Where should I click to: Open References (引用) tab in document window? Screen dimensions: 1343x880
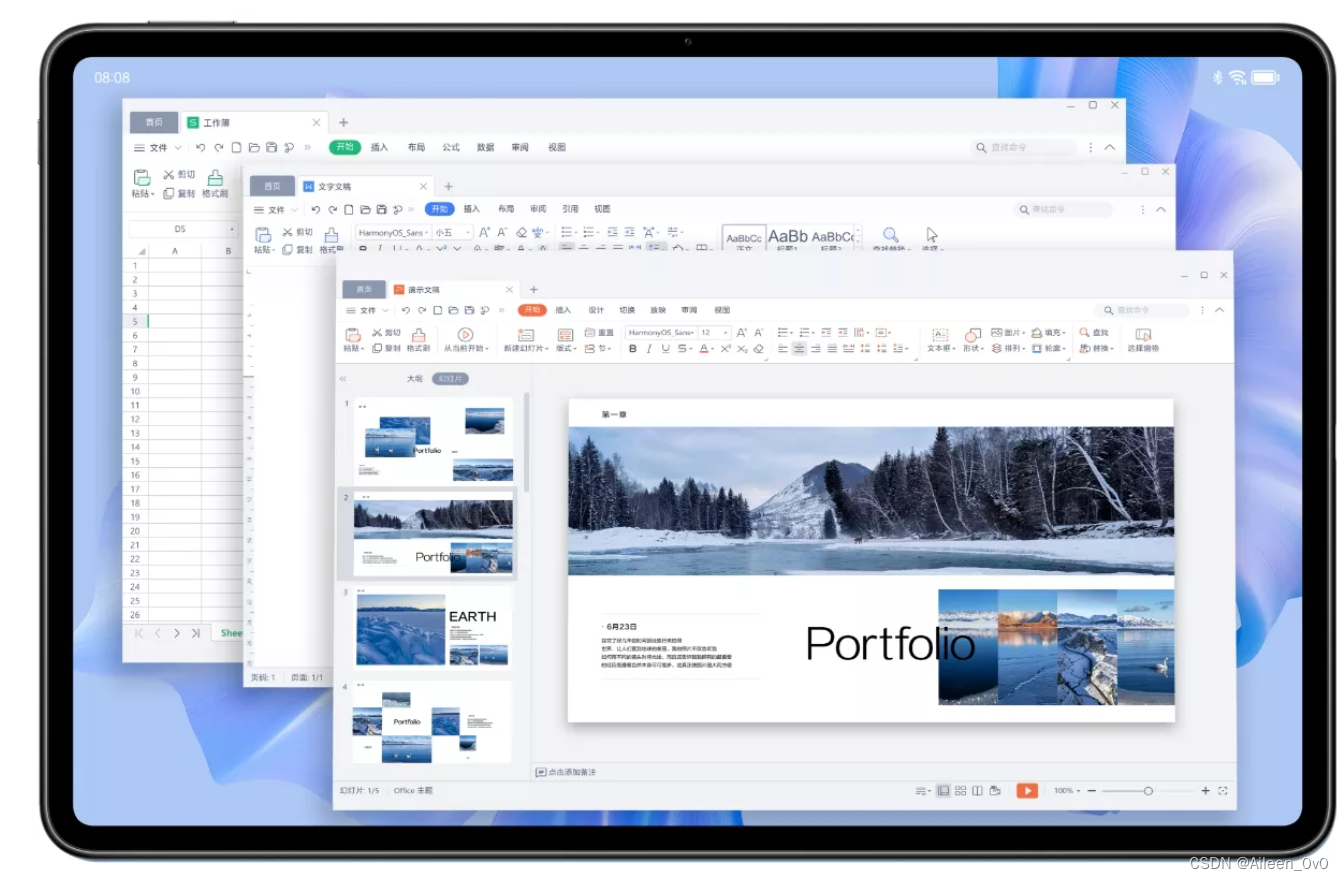click(570, 209)
